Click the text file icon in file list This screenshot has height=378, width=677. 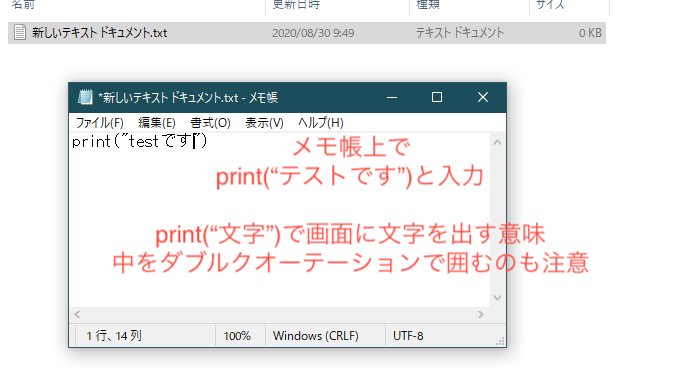click(x=20, y=32)
